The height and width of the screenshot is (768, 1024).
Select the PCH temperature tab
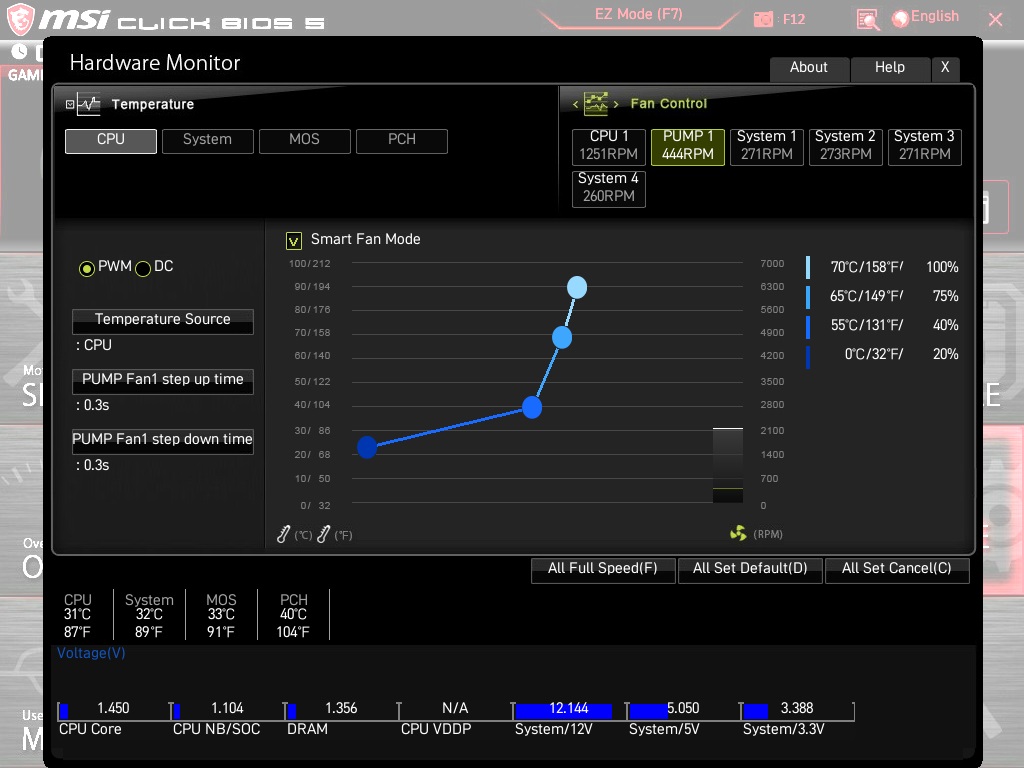[402, 140]
